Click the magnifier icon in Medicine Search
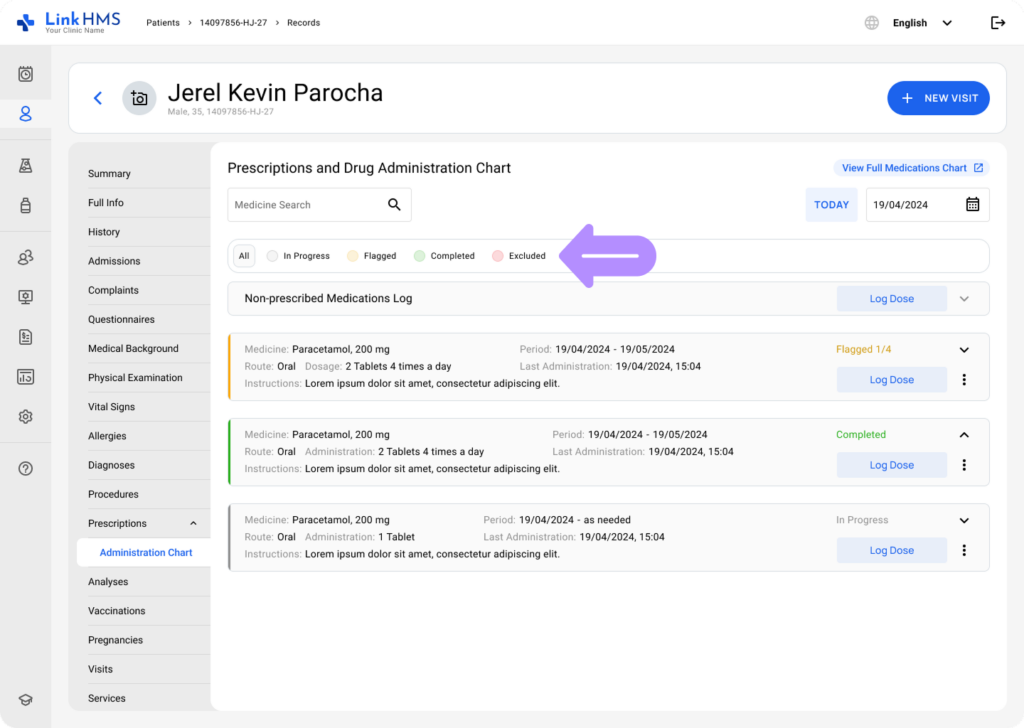Screen dimensions: 1024x728 [x=394, y=205]
